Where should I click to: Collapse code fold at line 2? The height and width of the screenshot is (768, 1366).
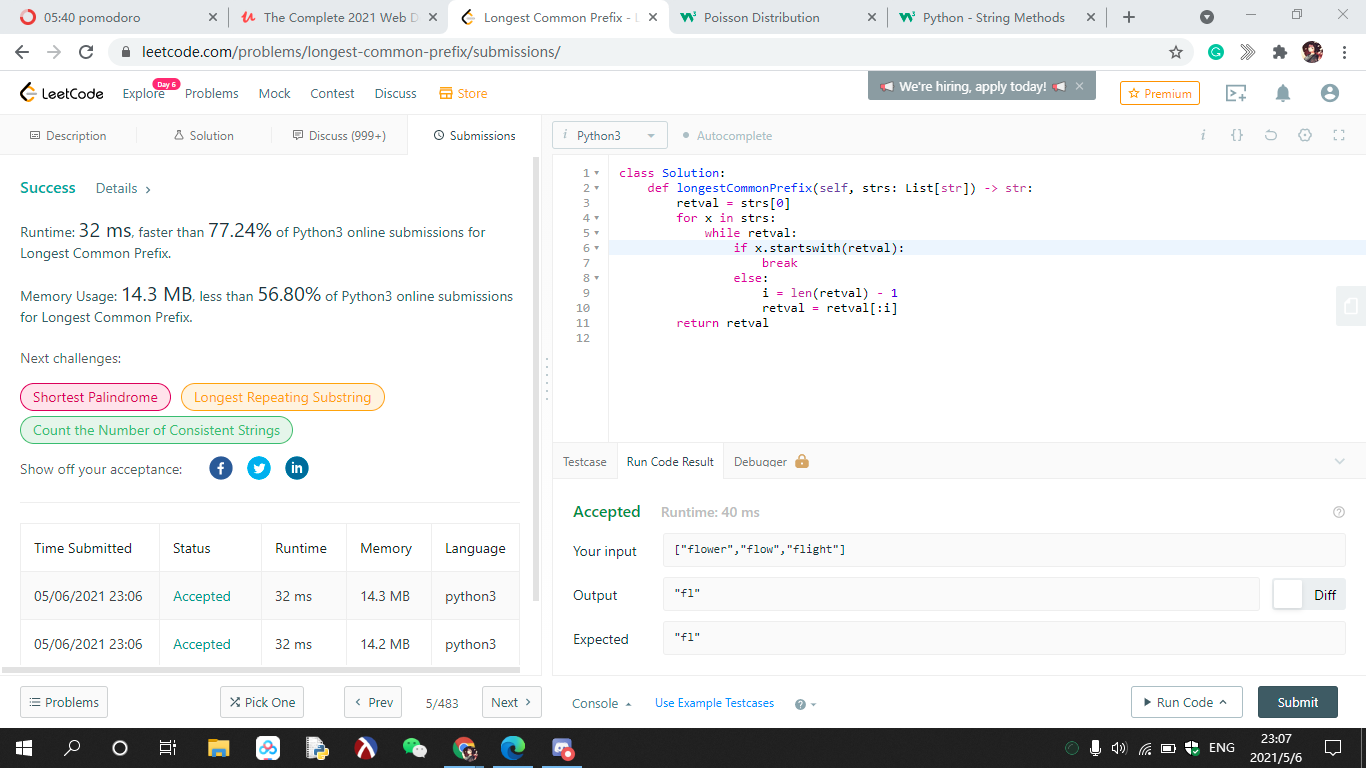pyautogui.click(x=597, y=188)
